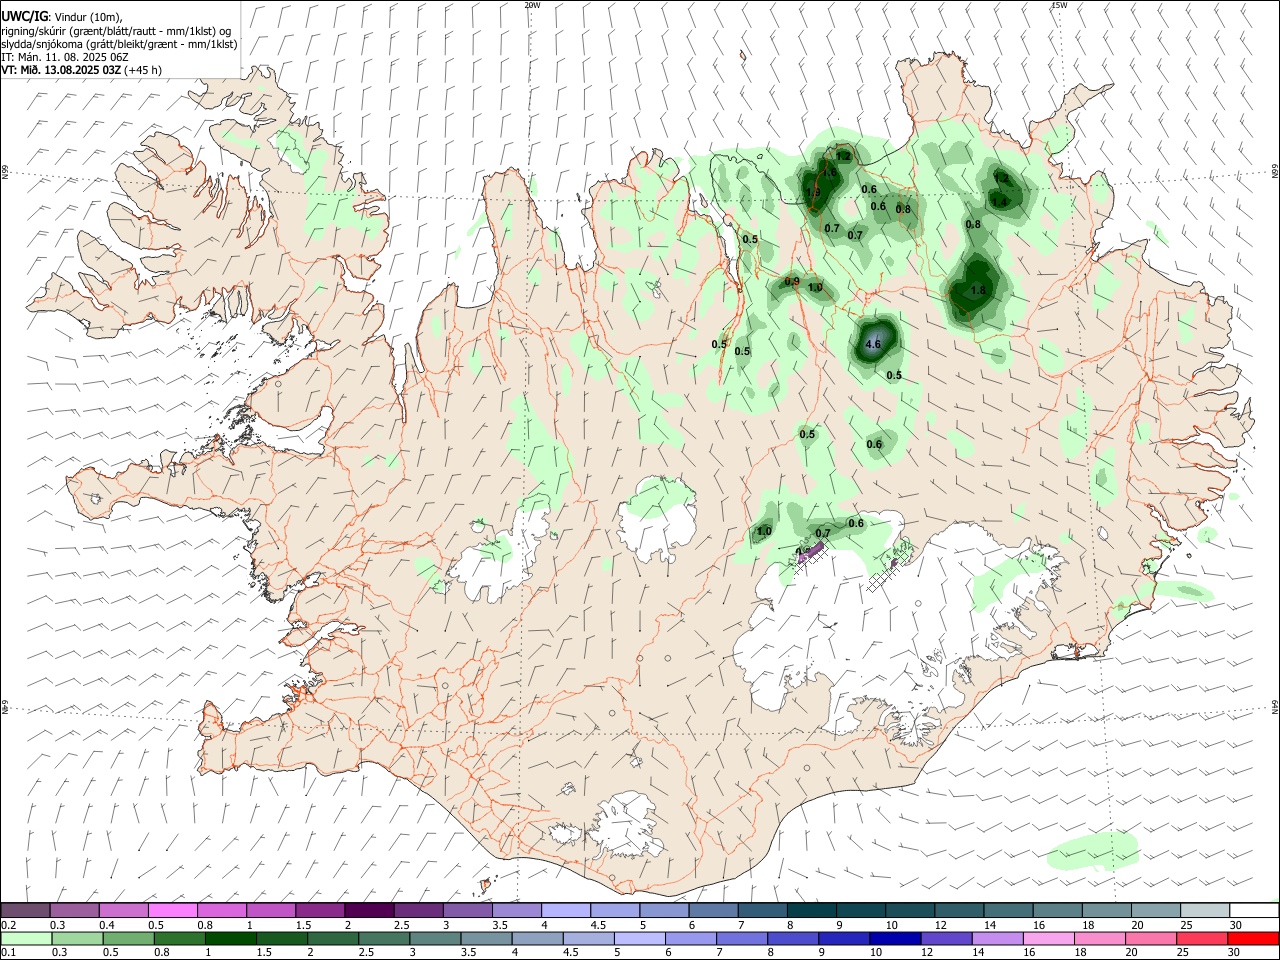Pick the light grey 25–30 upper-row swatch
Screen dimensions: 1280x960
tap(1205, 911)
